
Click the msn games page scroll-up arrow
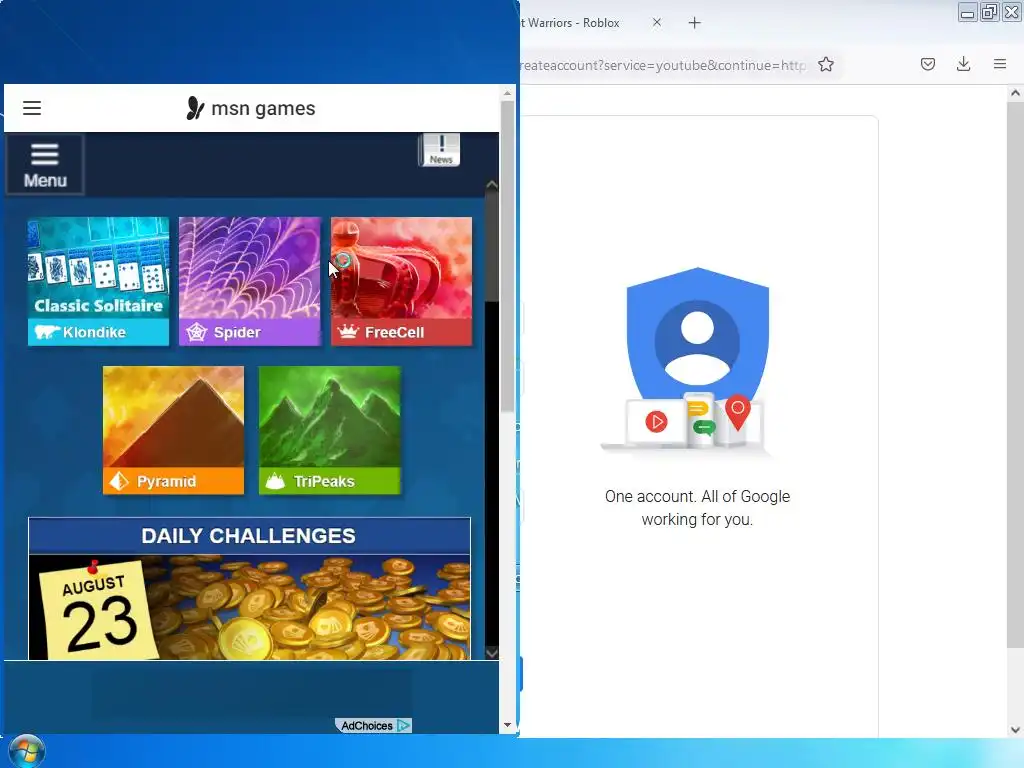click(x=507, y=93)
